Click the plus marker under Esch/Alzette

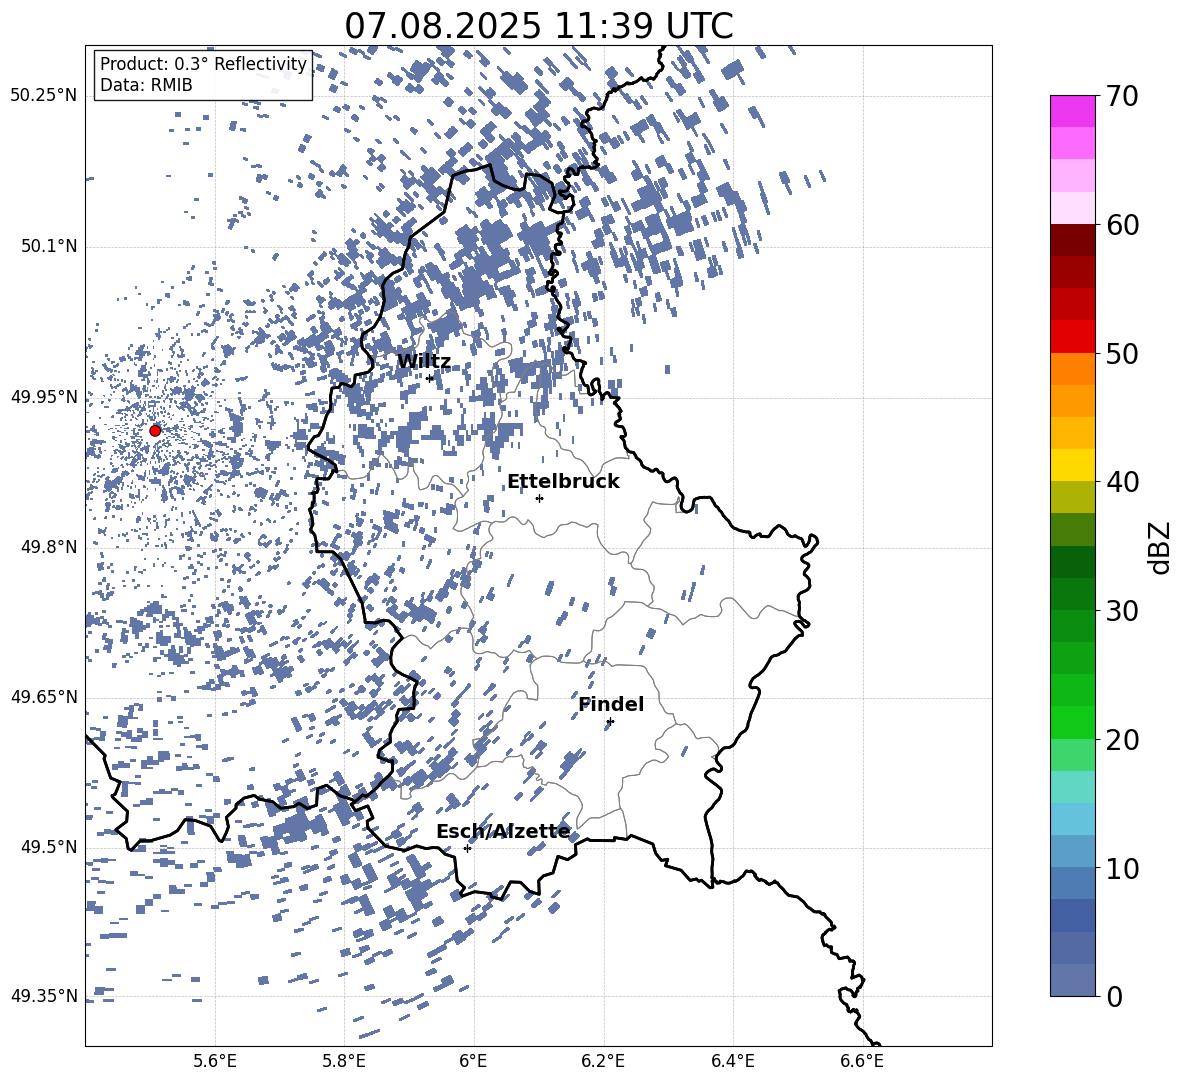[467, 848]
